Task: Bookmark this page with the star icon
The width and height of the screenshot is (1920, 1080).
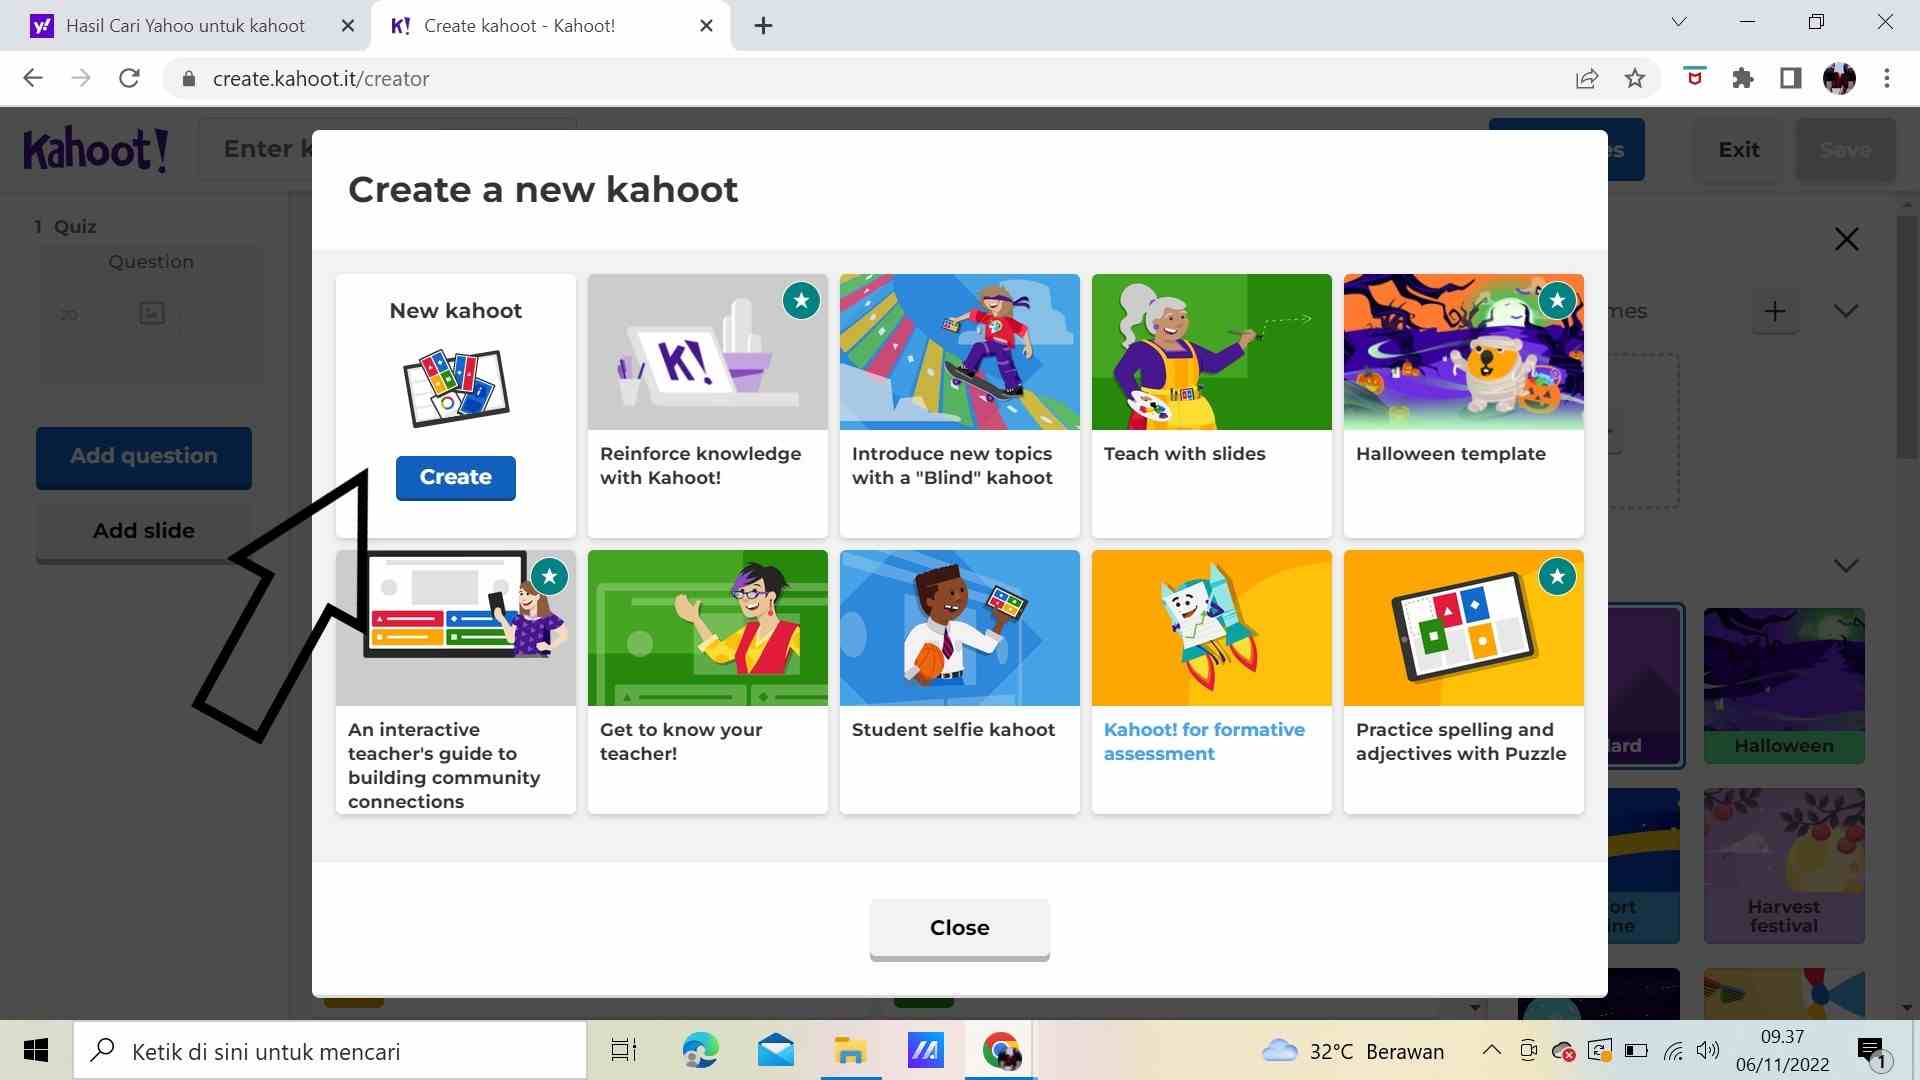Action: 1635,79
